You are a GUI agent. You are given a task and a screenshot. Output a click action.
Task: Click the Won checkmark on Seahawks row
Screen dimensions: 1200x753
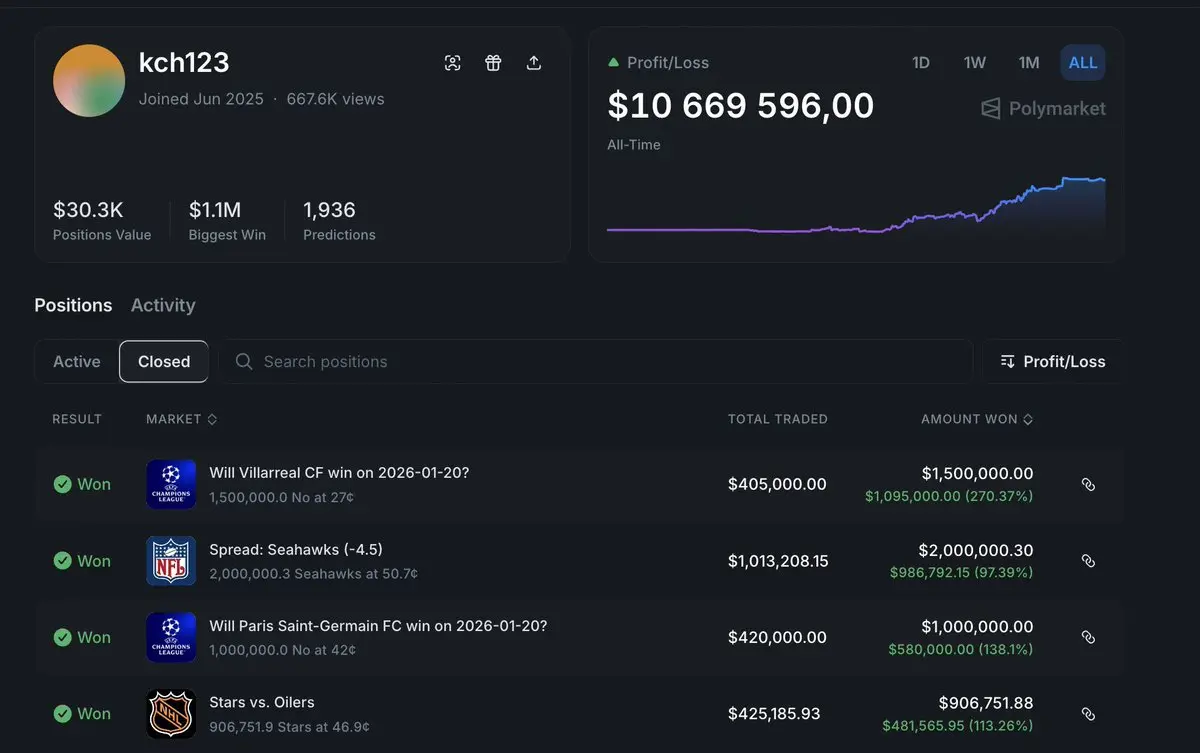point(62,561)
